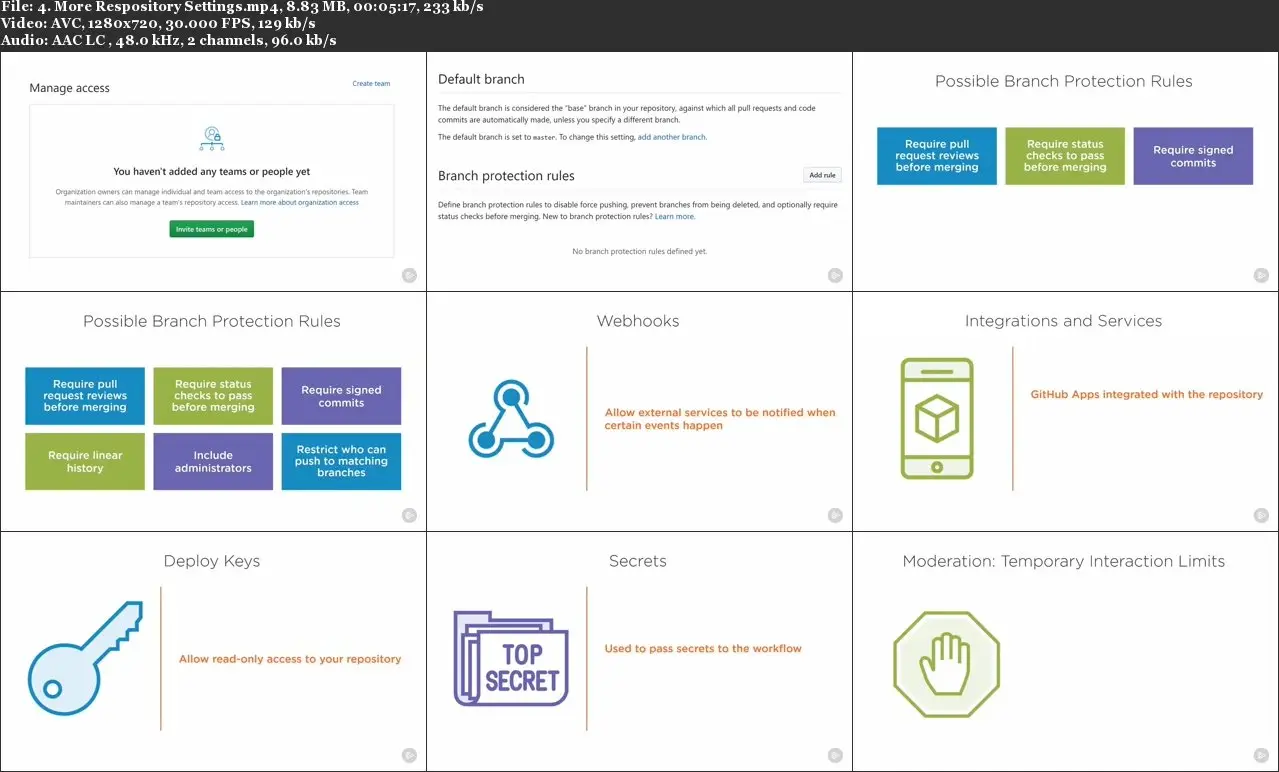The image size is (1279, 772).
Task: Click the green phone with cube icon
Action: [x=937, y=419]
